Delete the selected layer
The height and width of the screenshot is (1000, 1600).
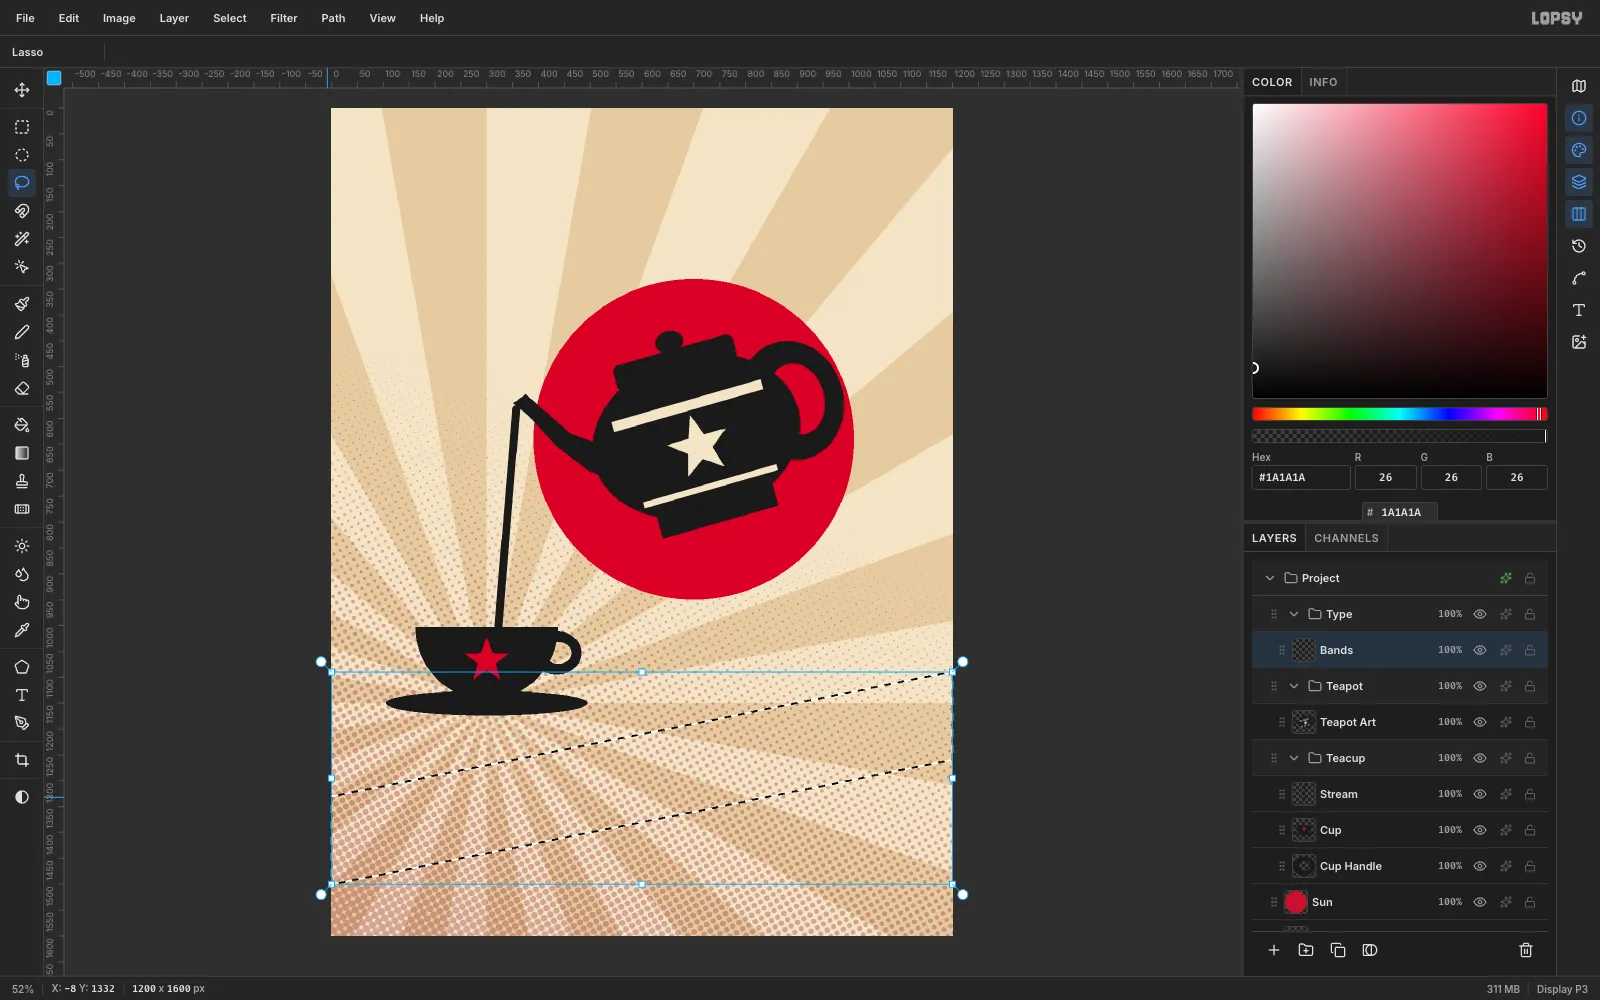1526,950
